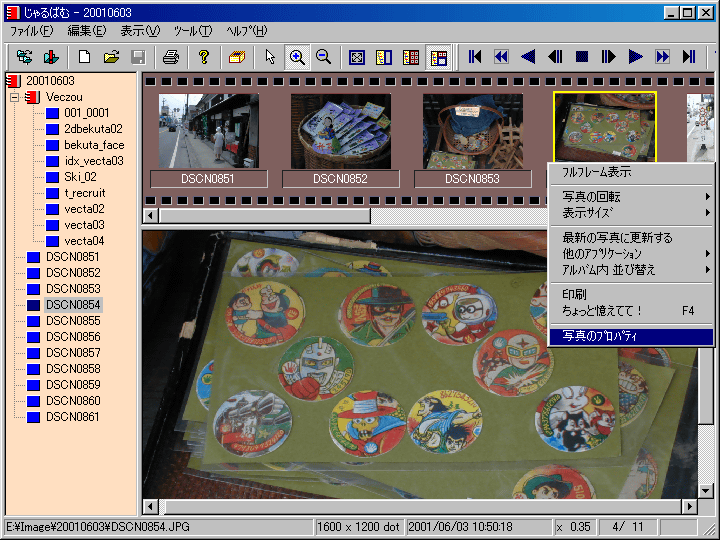Open 表示サイズ submenu
Screen dimensions: 720x540
[631, 213]
